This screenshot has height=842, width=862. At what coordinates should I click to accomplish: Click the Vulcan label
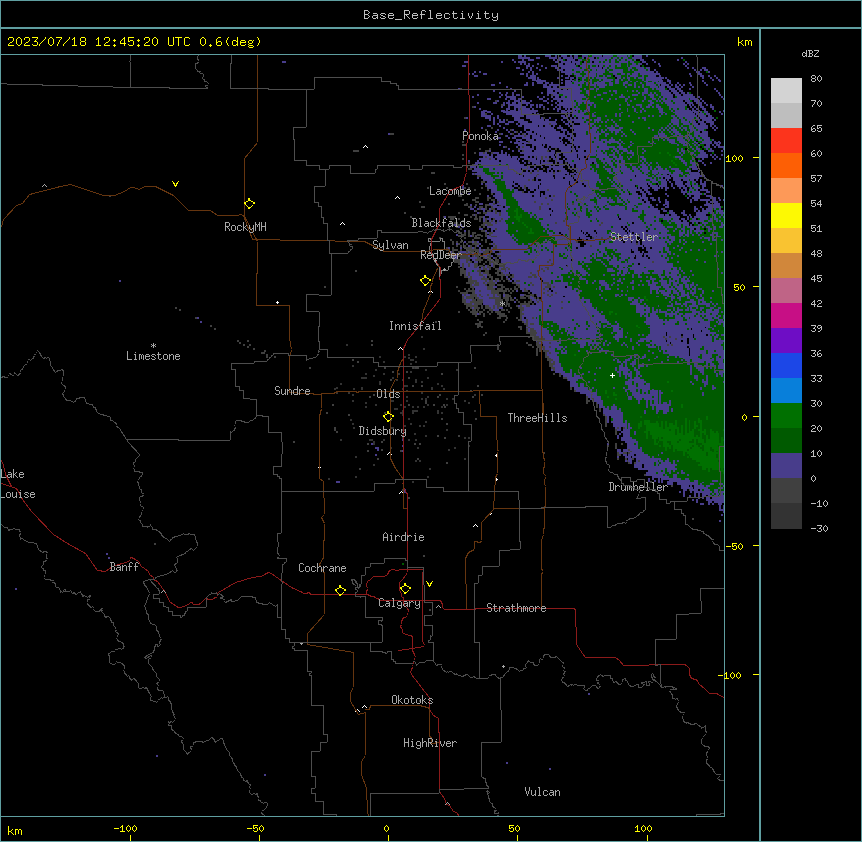pos(542,792)
